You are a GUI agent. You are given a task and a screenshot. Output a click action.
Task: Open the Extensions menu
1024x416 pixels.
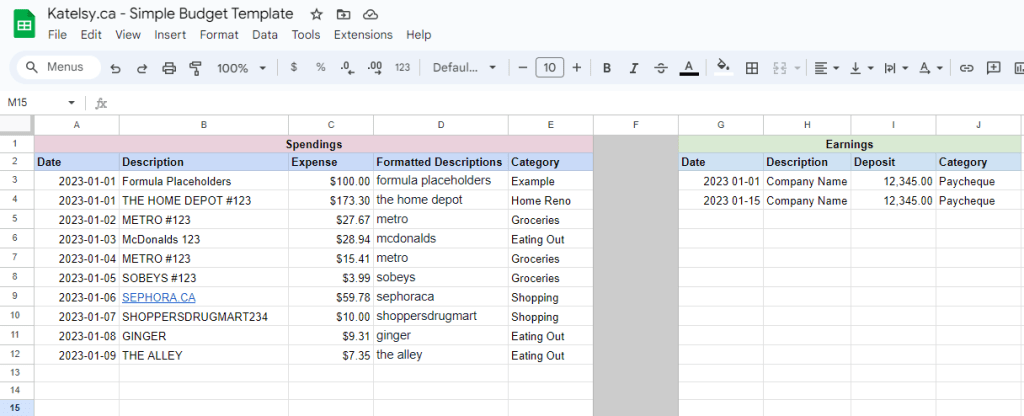point(363,35)
